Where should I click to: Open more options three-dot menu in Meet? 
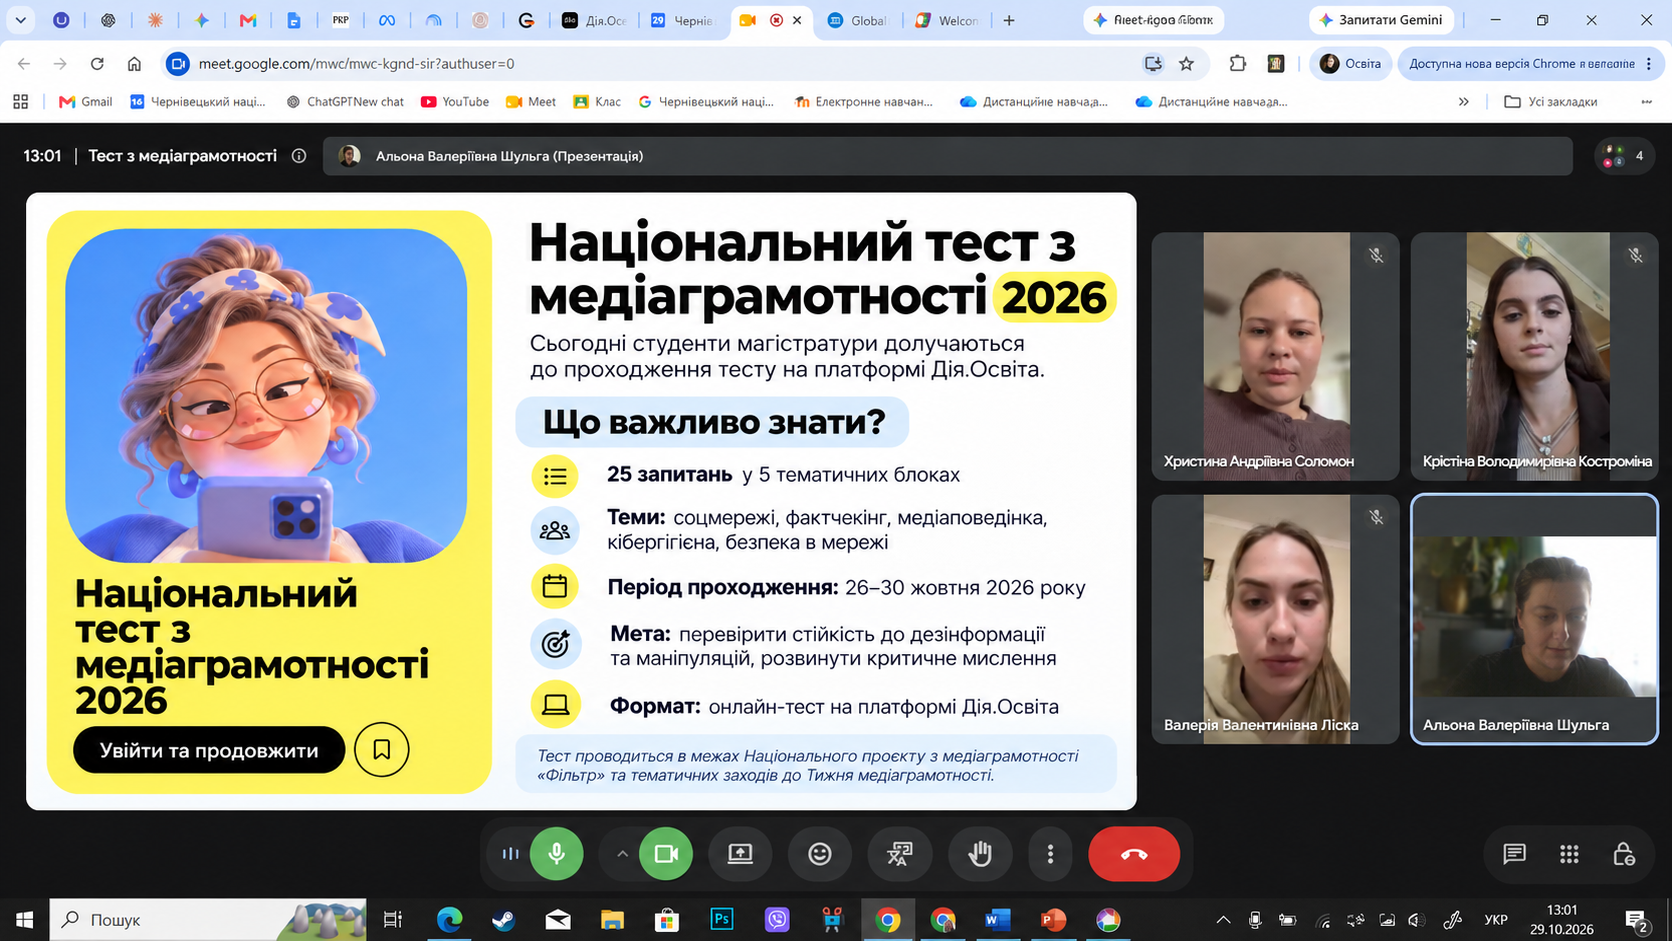1050,854
